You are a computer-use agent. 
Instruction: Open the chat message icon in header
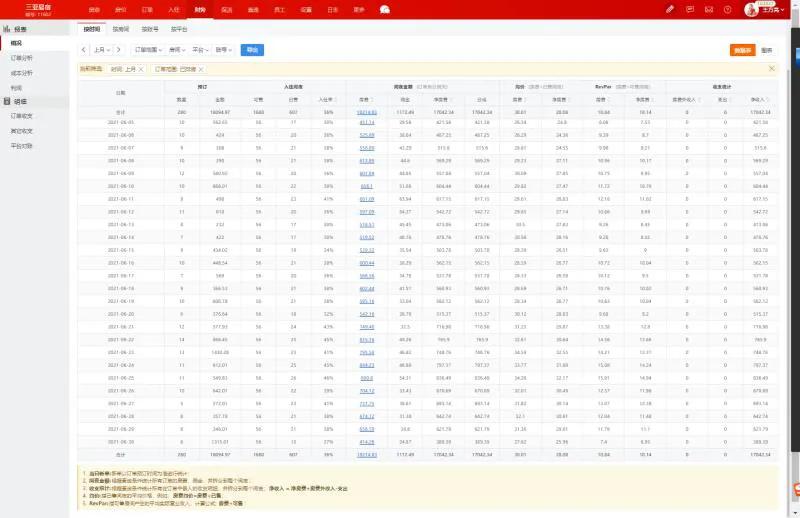coord(690,9)
